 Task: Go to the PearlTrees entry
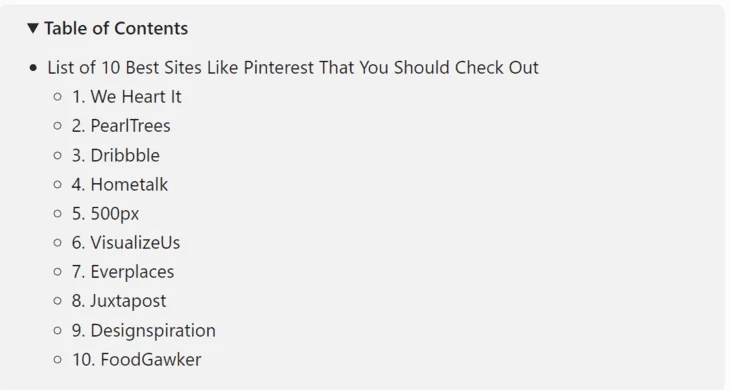click(121, 126)
